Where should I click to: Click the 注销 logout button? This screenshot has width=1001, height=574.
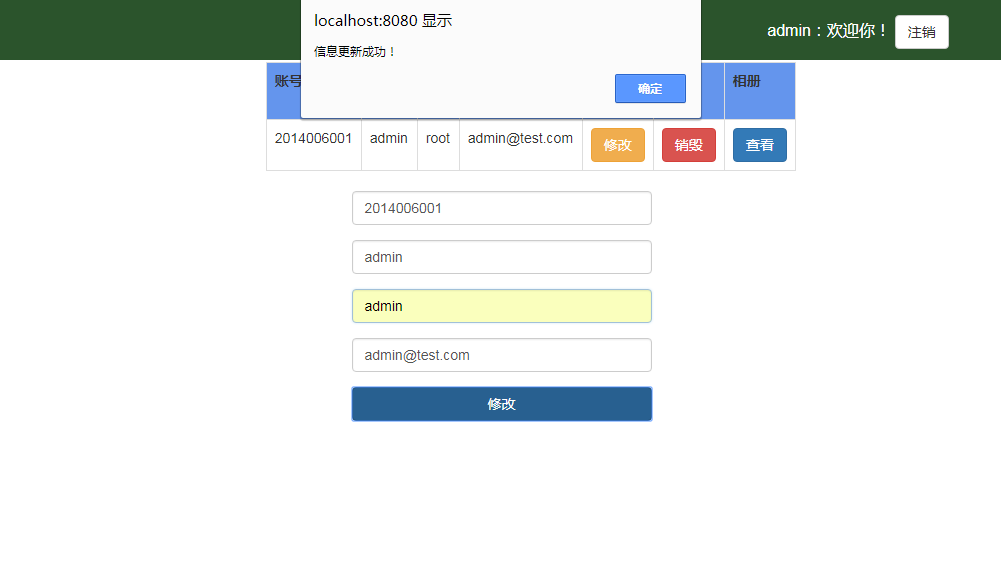click(921, 32)
